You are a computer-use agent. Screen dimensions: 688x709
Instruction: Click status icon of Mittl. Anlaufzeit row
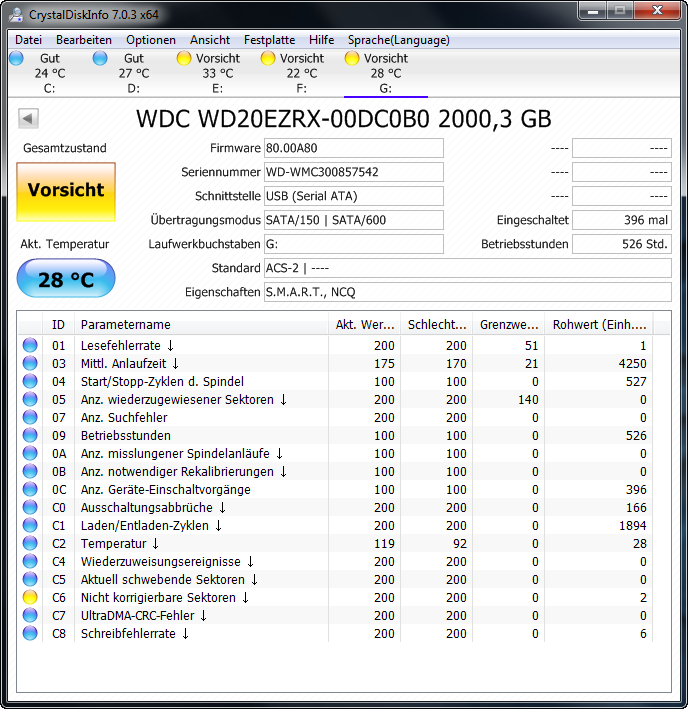coord(30,363)
